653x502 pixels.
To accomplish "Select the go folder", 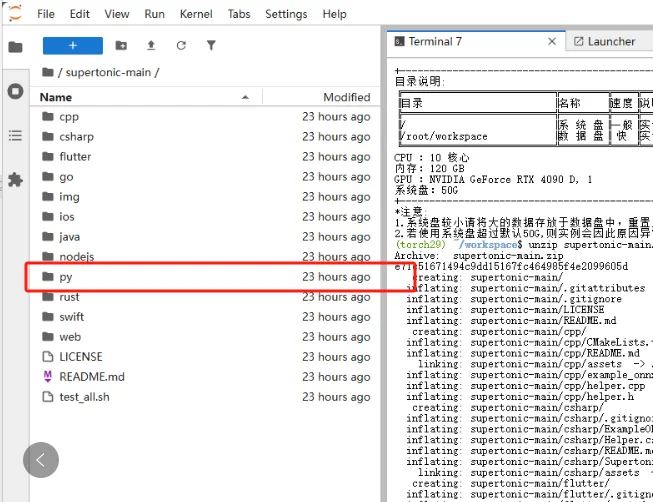I will tap(204, 177).
